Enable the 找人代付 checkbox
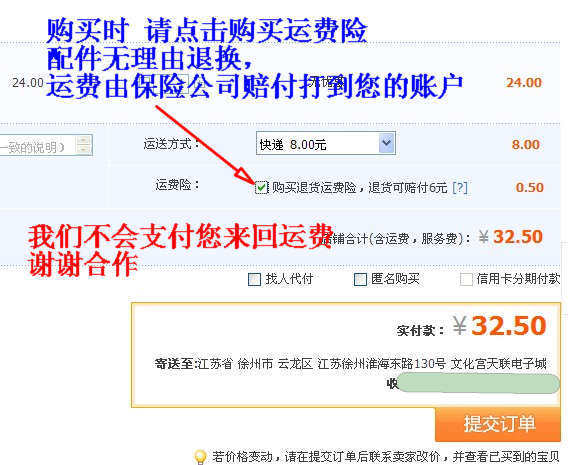Image resolution: width=568 pixels, height=465 pixels. pos(254,279)
